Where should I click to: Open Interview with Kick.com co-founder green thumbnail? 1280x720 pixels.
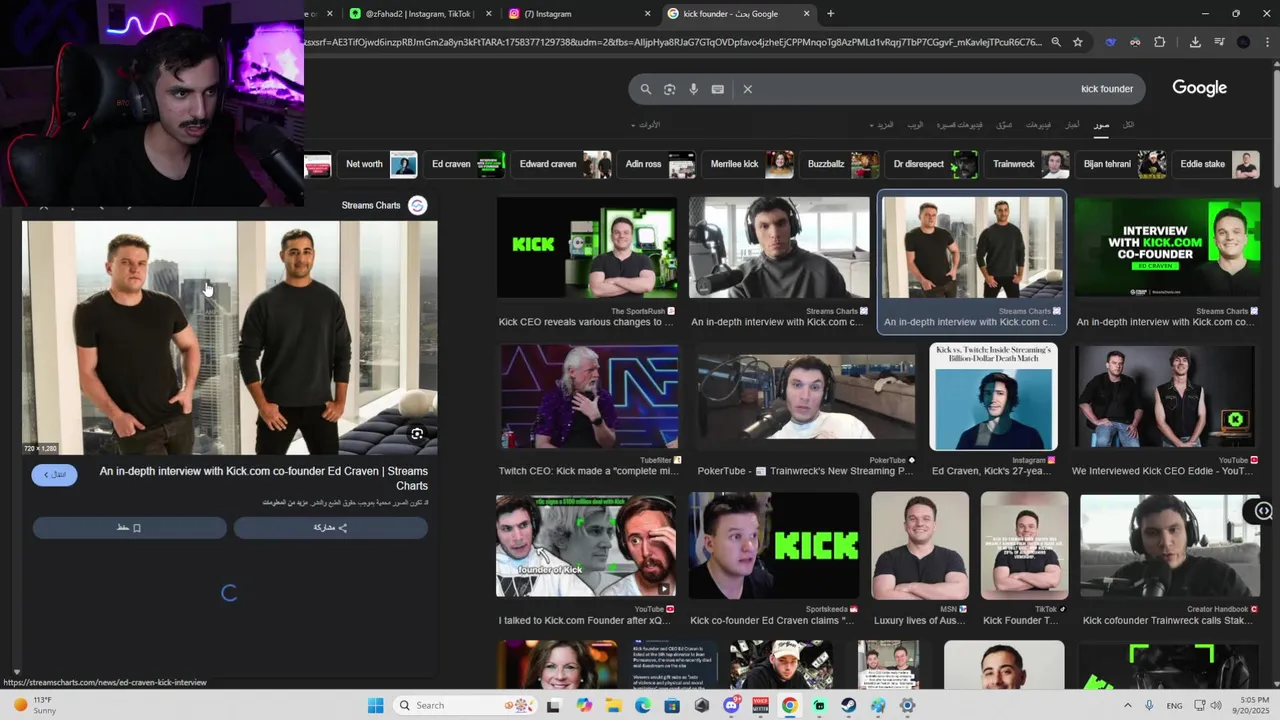click(x=1167, y=248)
